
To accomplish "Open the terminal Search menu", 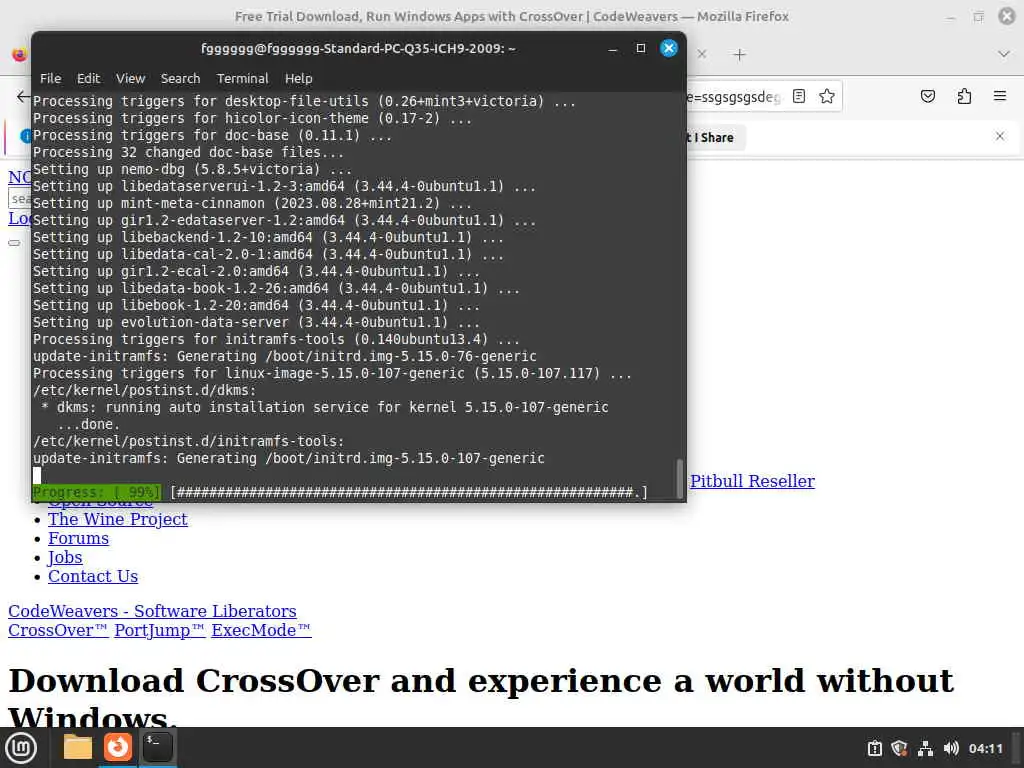I will pyautogui.click(x=180, y=78).
